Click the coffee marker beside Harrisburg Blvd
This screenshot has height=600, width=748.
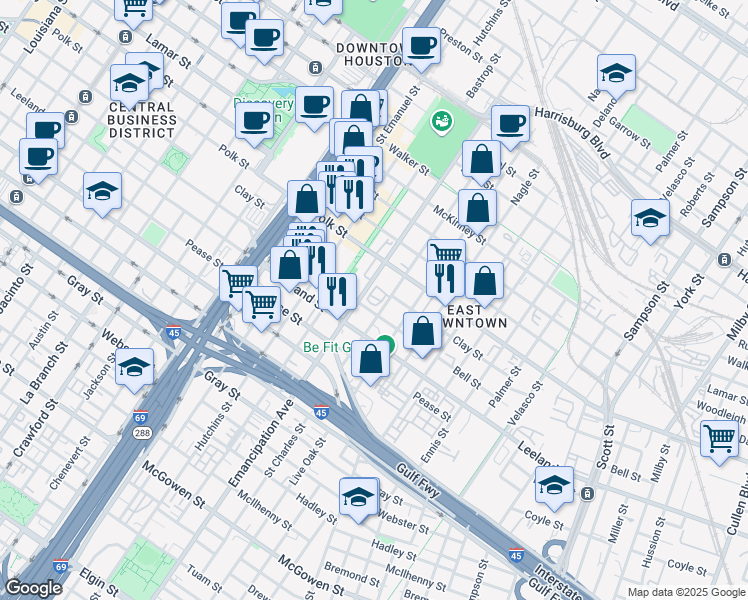pyautogui.click(x=510, y=127)
